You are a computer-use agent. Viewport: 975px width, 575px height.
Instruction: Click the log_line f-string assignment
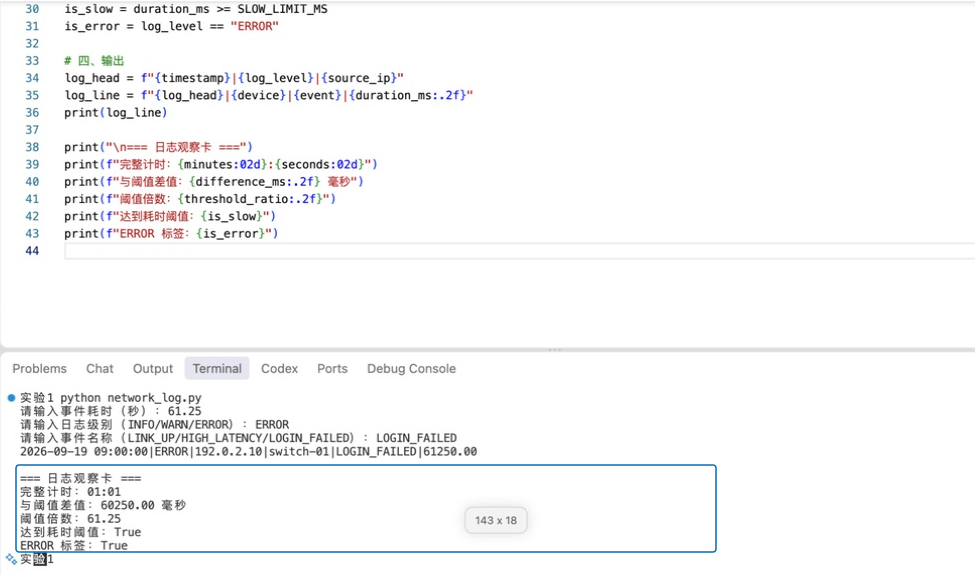(269, 95)
